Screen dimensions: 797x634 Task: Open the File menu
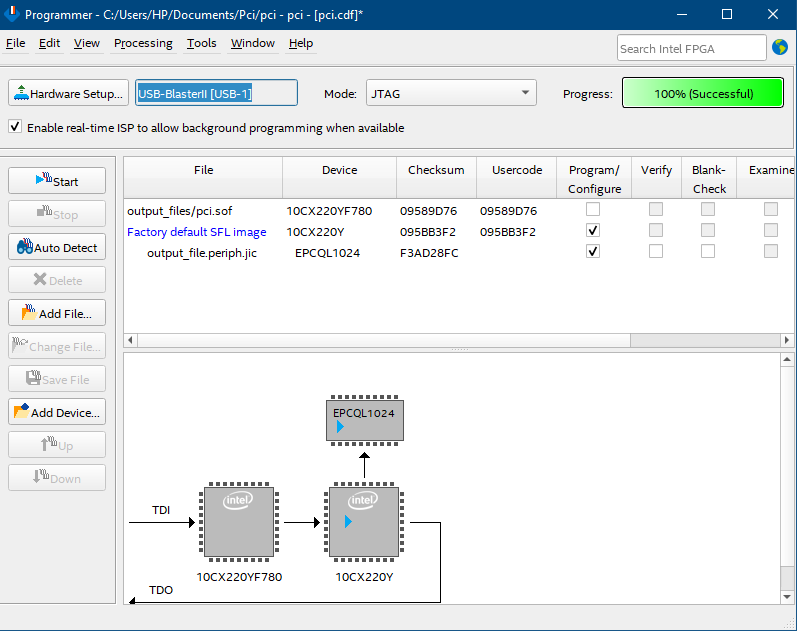[x=15, y=43]
